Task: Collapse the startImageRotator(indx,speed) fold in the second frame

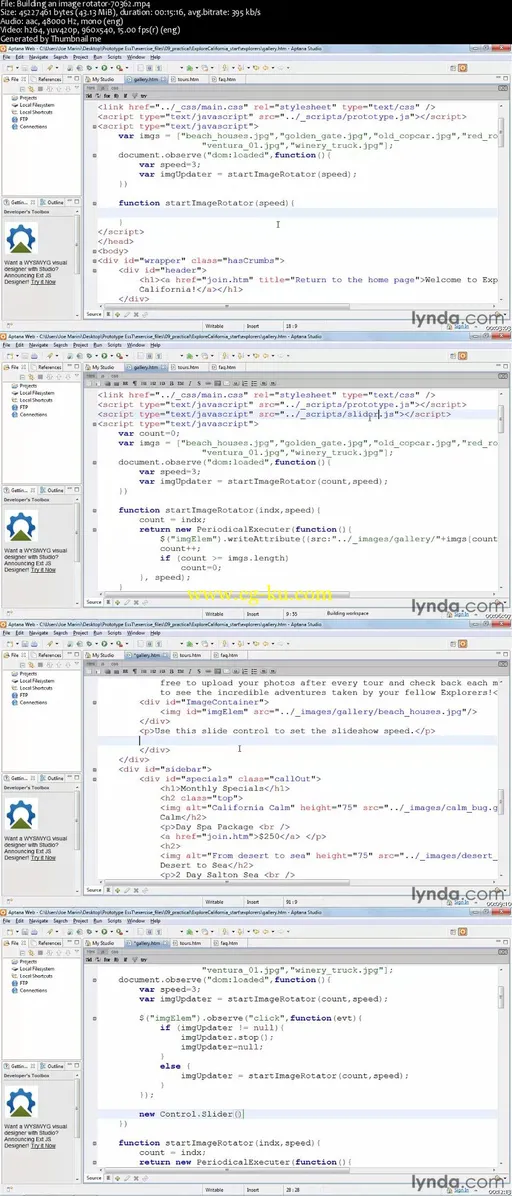Action: (x=94, y=510)
